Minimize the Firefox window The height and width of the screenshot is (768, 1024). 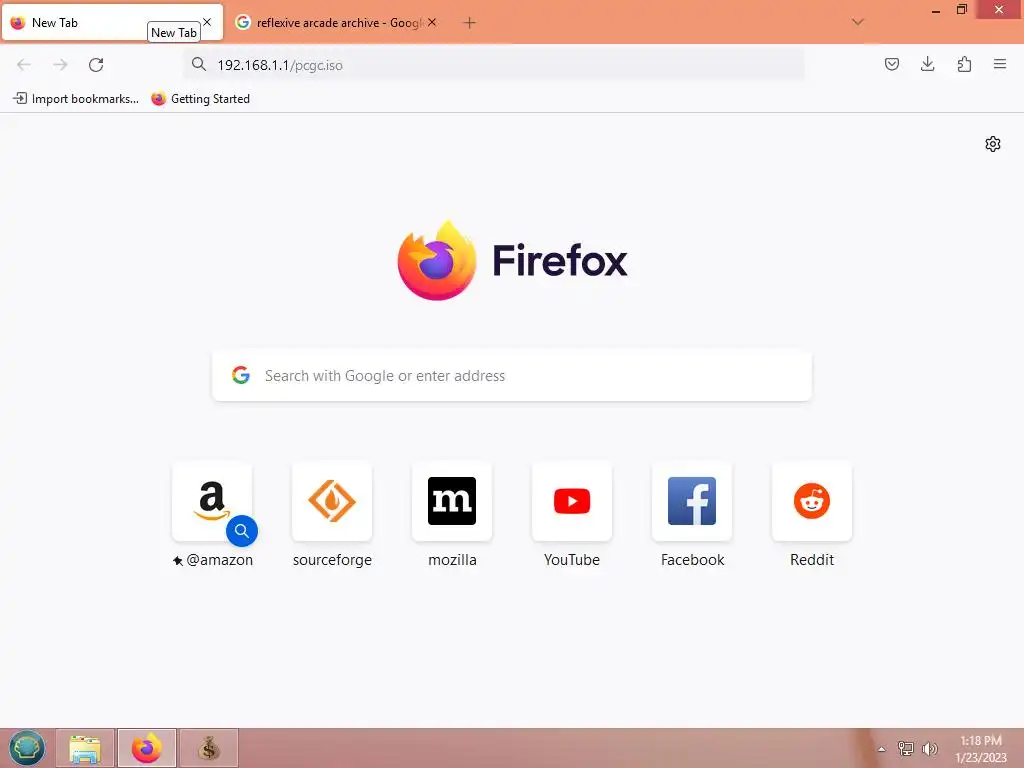coord(936,10)
